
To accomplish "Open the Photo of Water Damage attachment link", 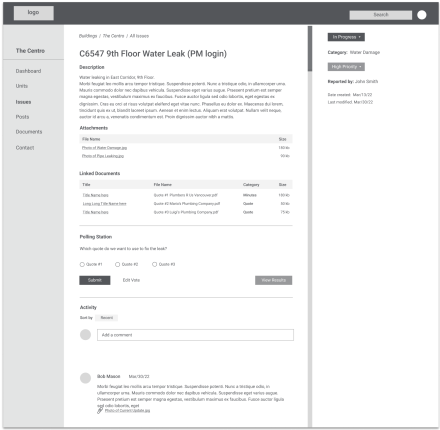I will tap(104, 148).
